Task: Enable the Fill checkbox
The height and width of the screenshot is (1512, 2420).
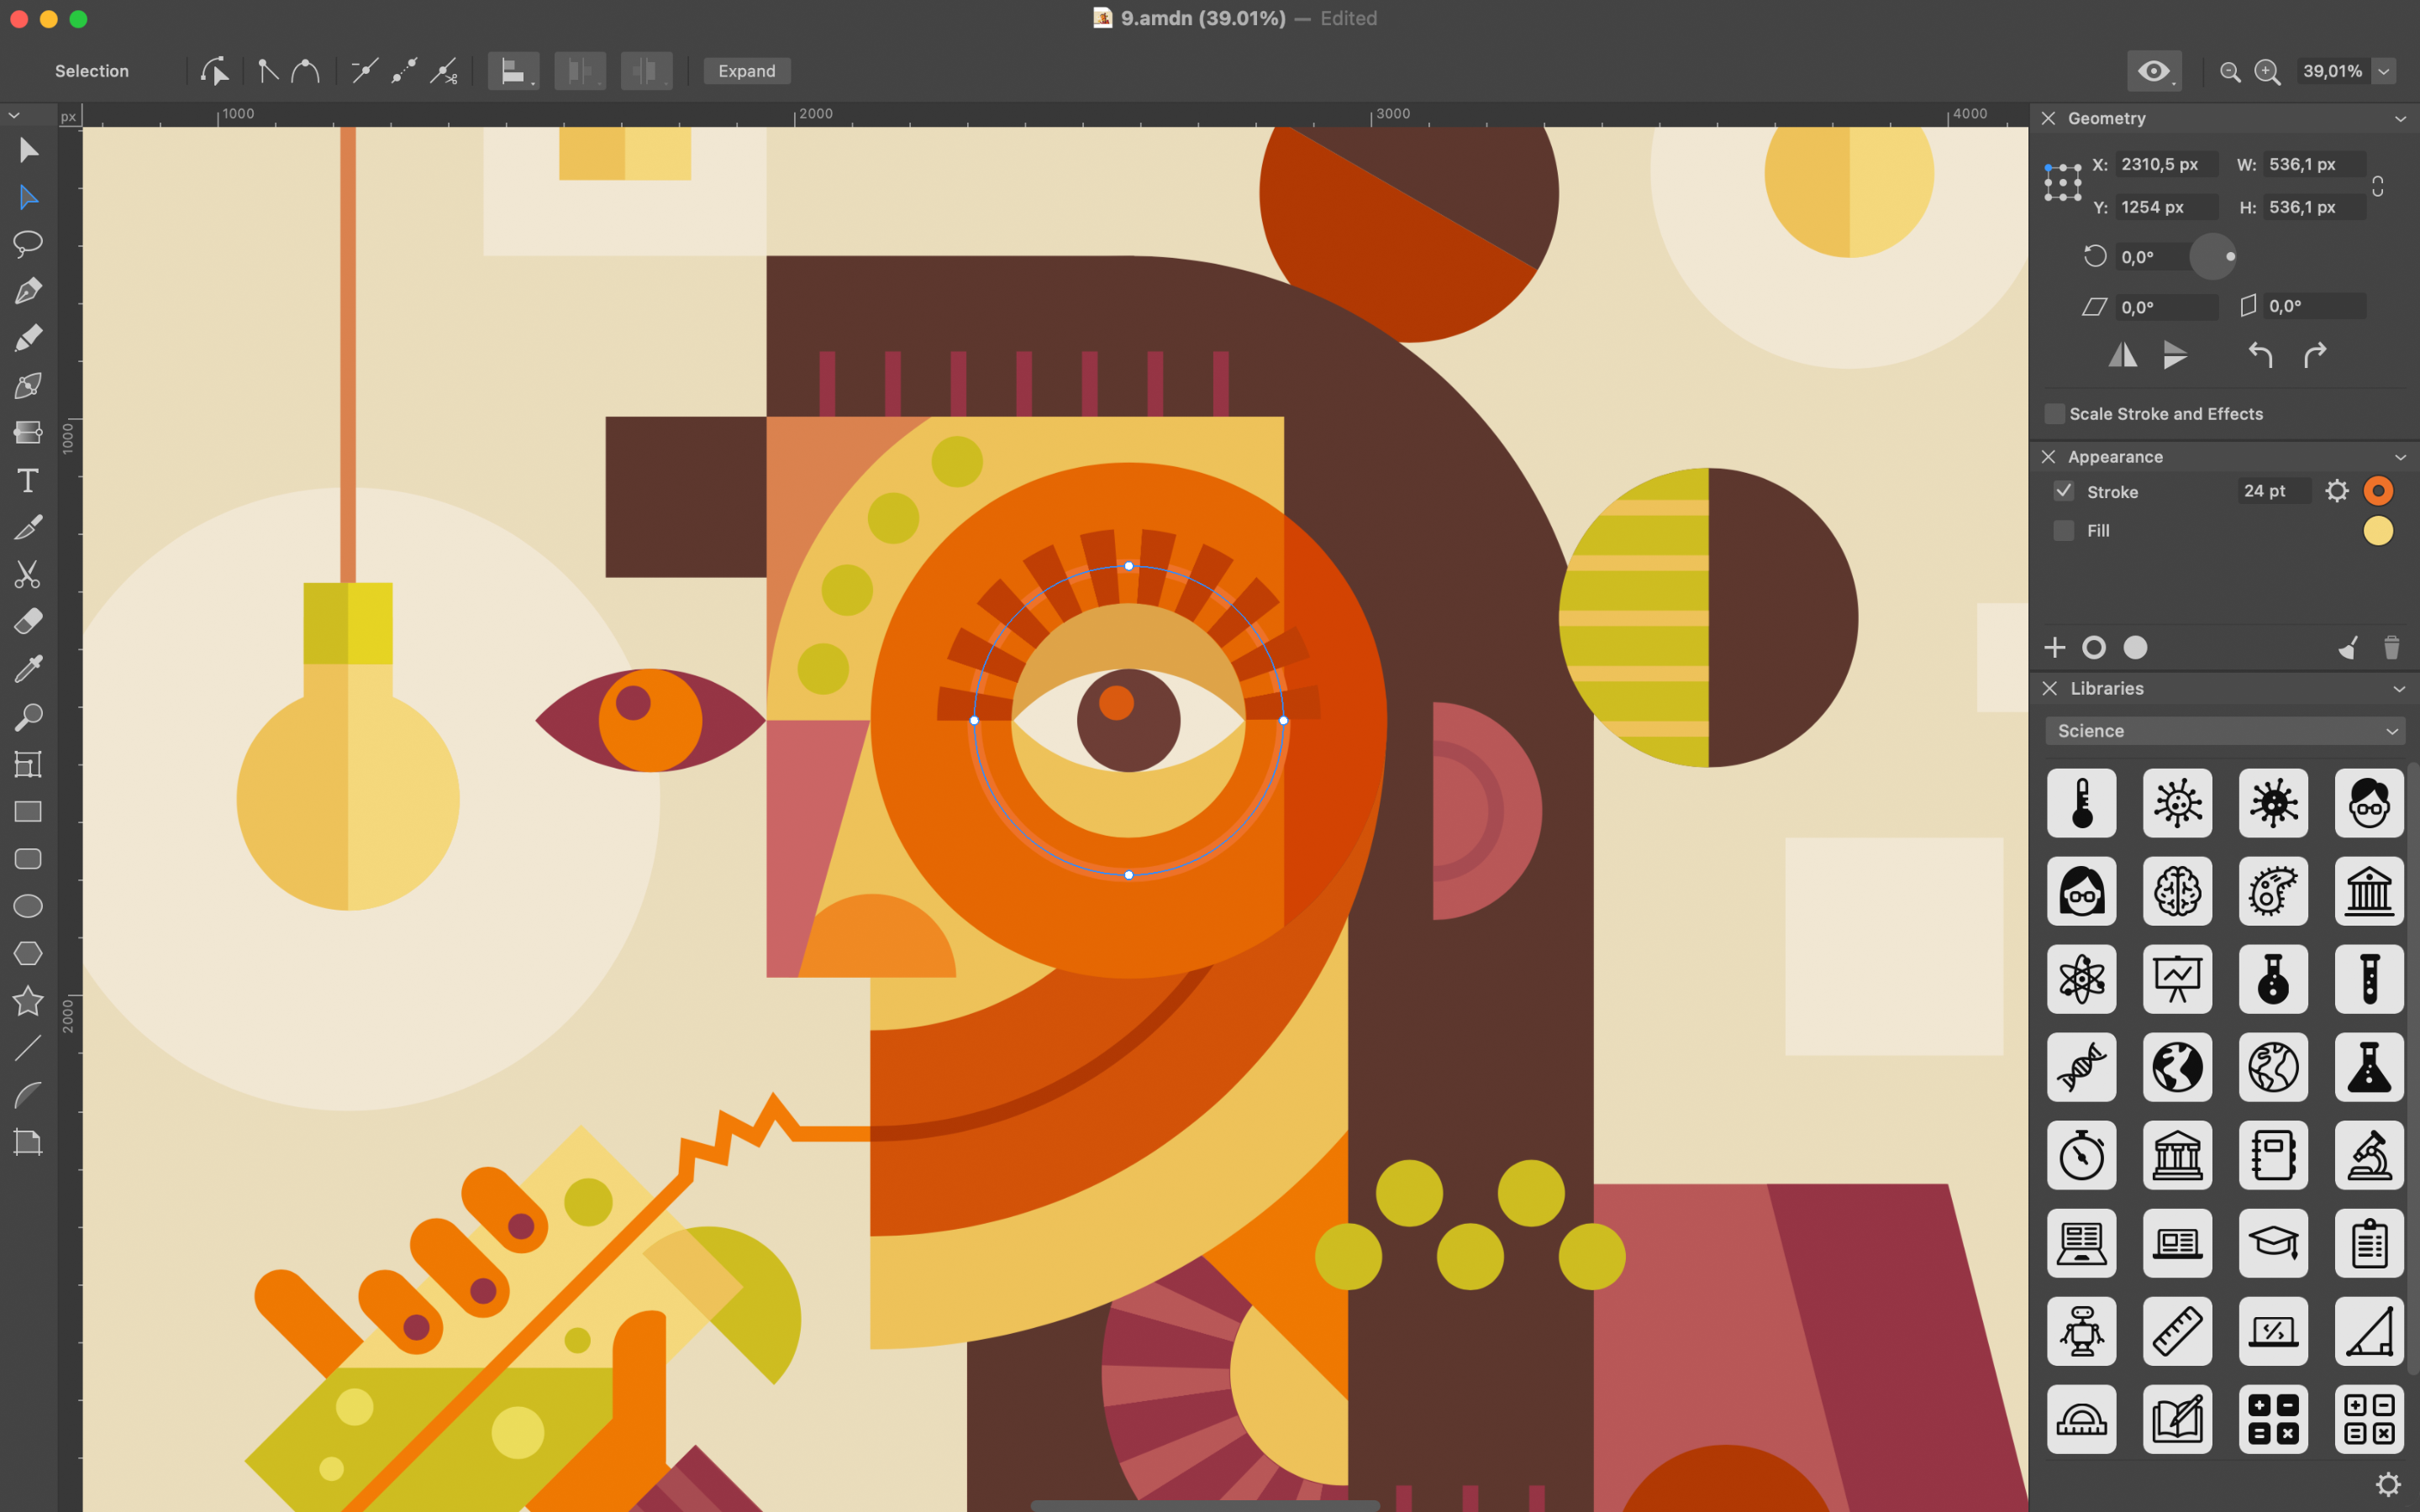Action: [2063, 530]
